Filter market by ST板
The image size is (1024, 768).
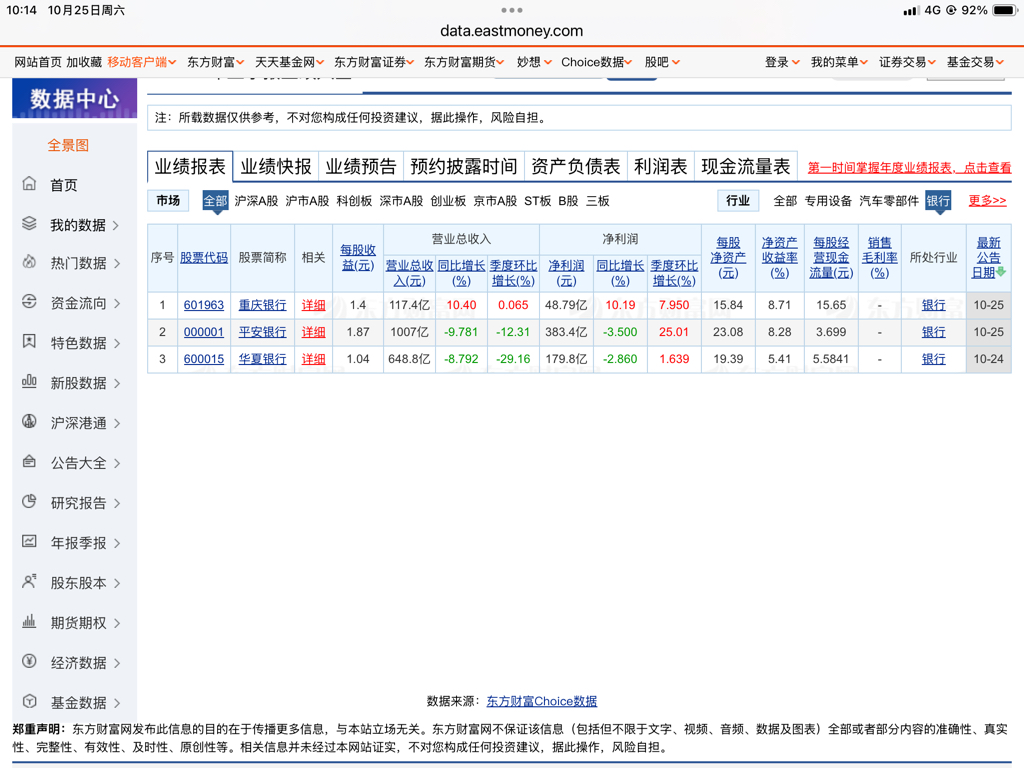(x=537, y=201)
